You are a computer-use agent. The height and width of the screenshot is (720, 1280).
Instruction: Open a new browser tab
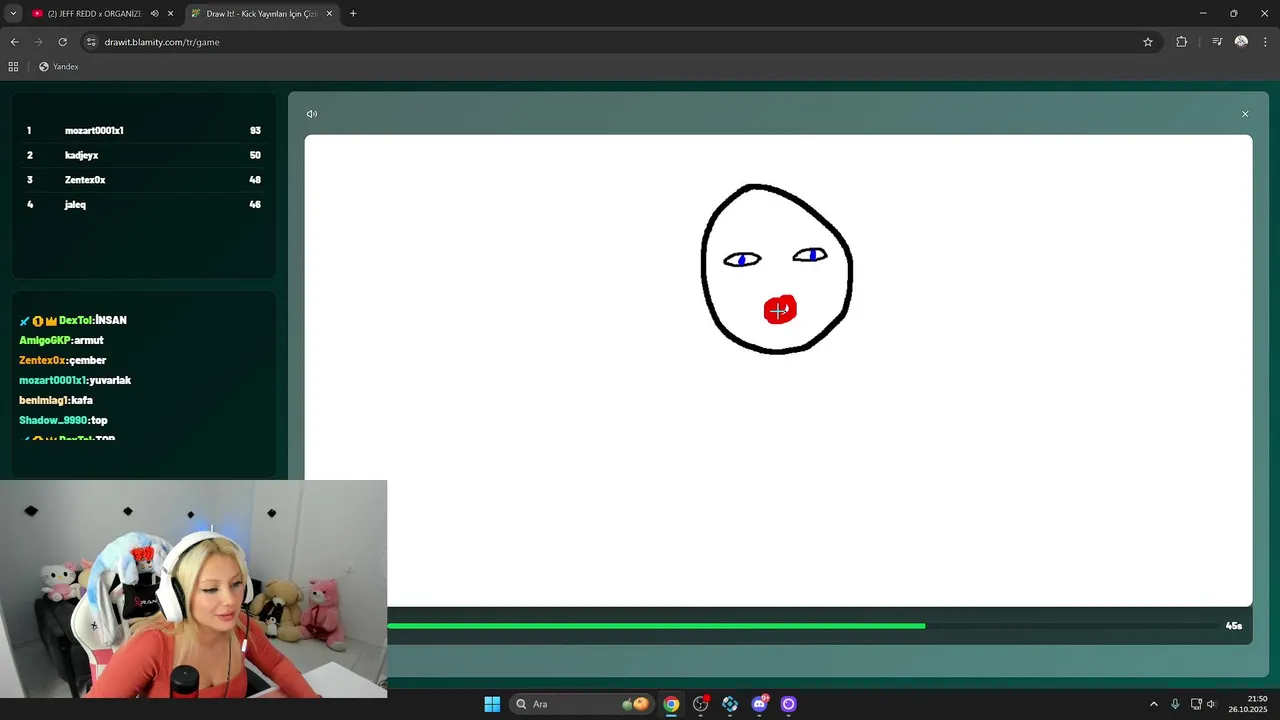coord(353,14)
